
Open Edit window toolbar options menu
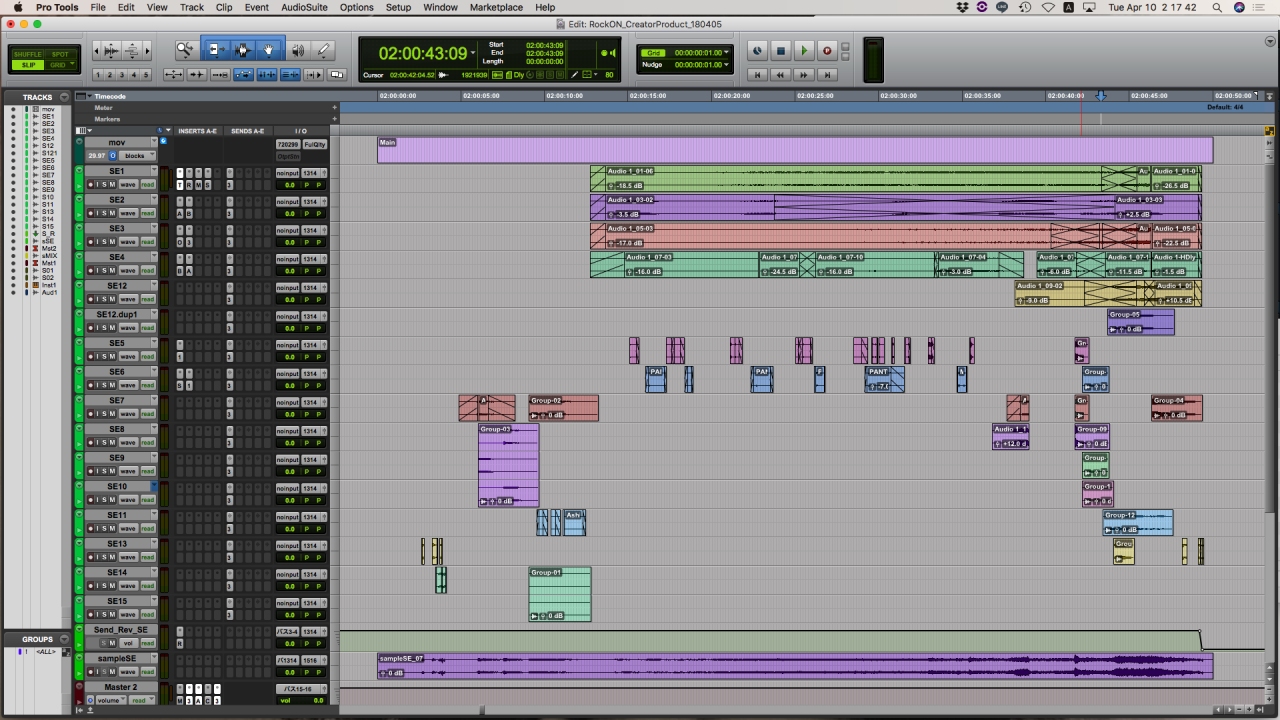pyautogui.click(x=1269, y=41)
